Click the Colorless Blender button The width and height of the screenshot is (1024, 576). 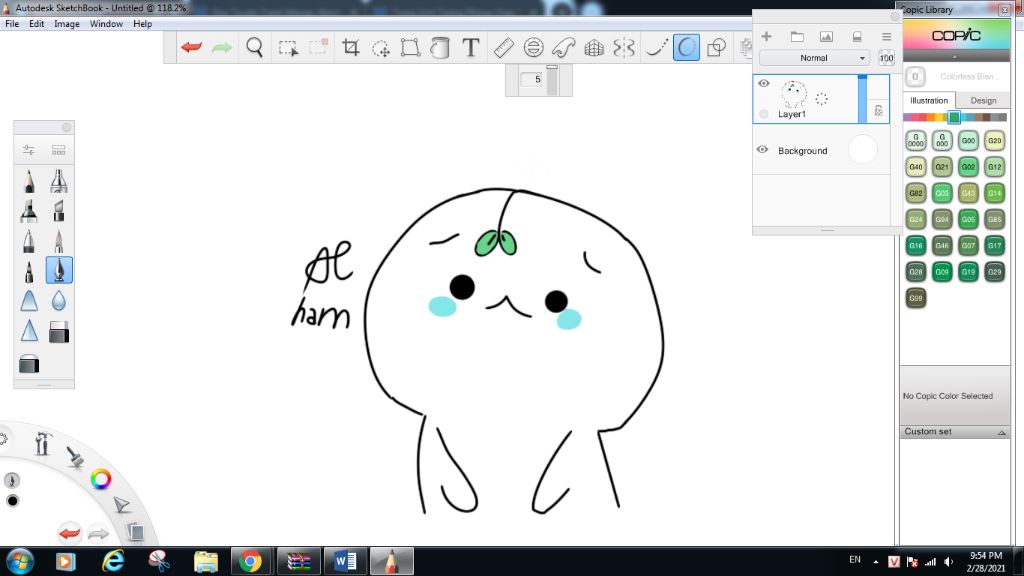(x=915, y=76)
